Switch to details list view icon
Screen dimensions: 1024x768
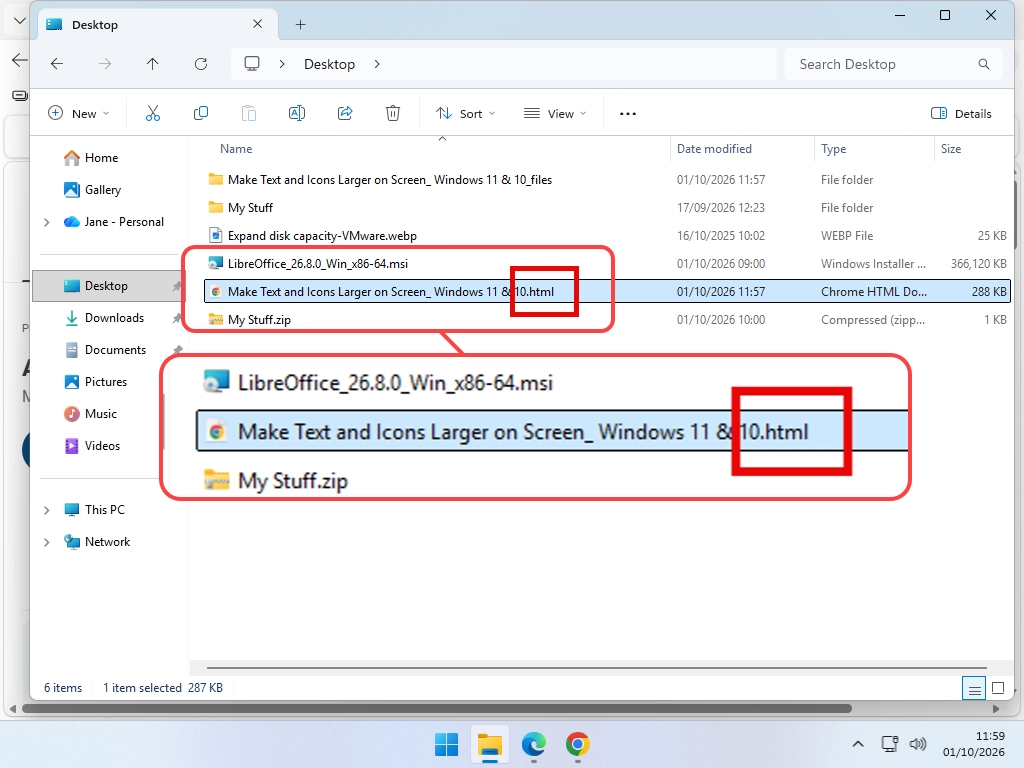(x=974, y=688)
